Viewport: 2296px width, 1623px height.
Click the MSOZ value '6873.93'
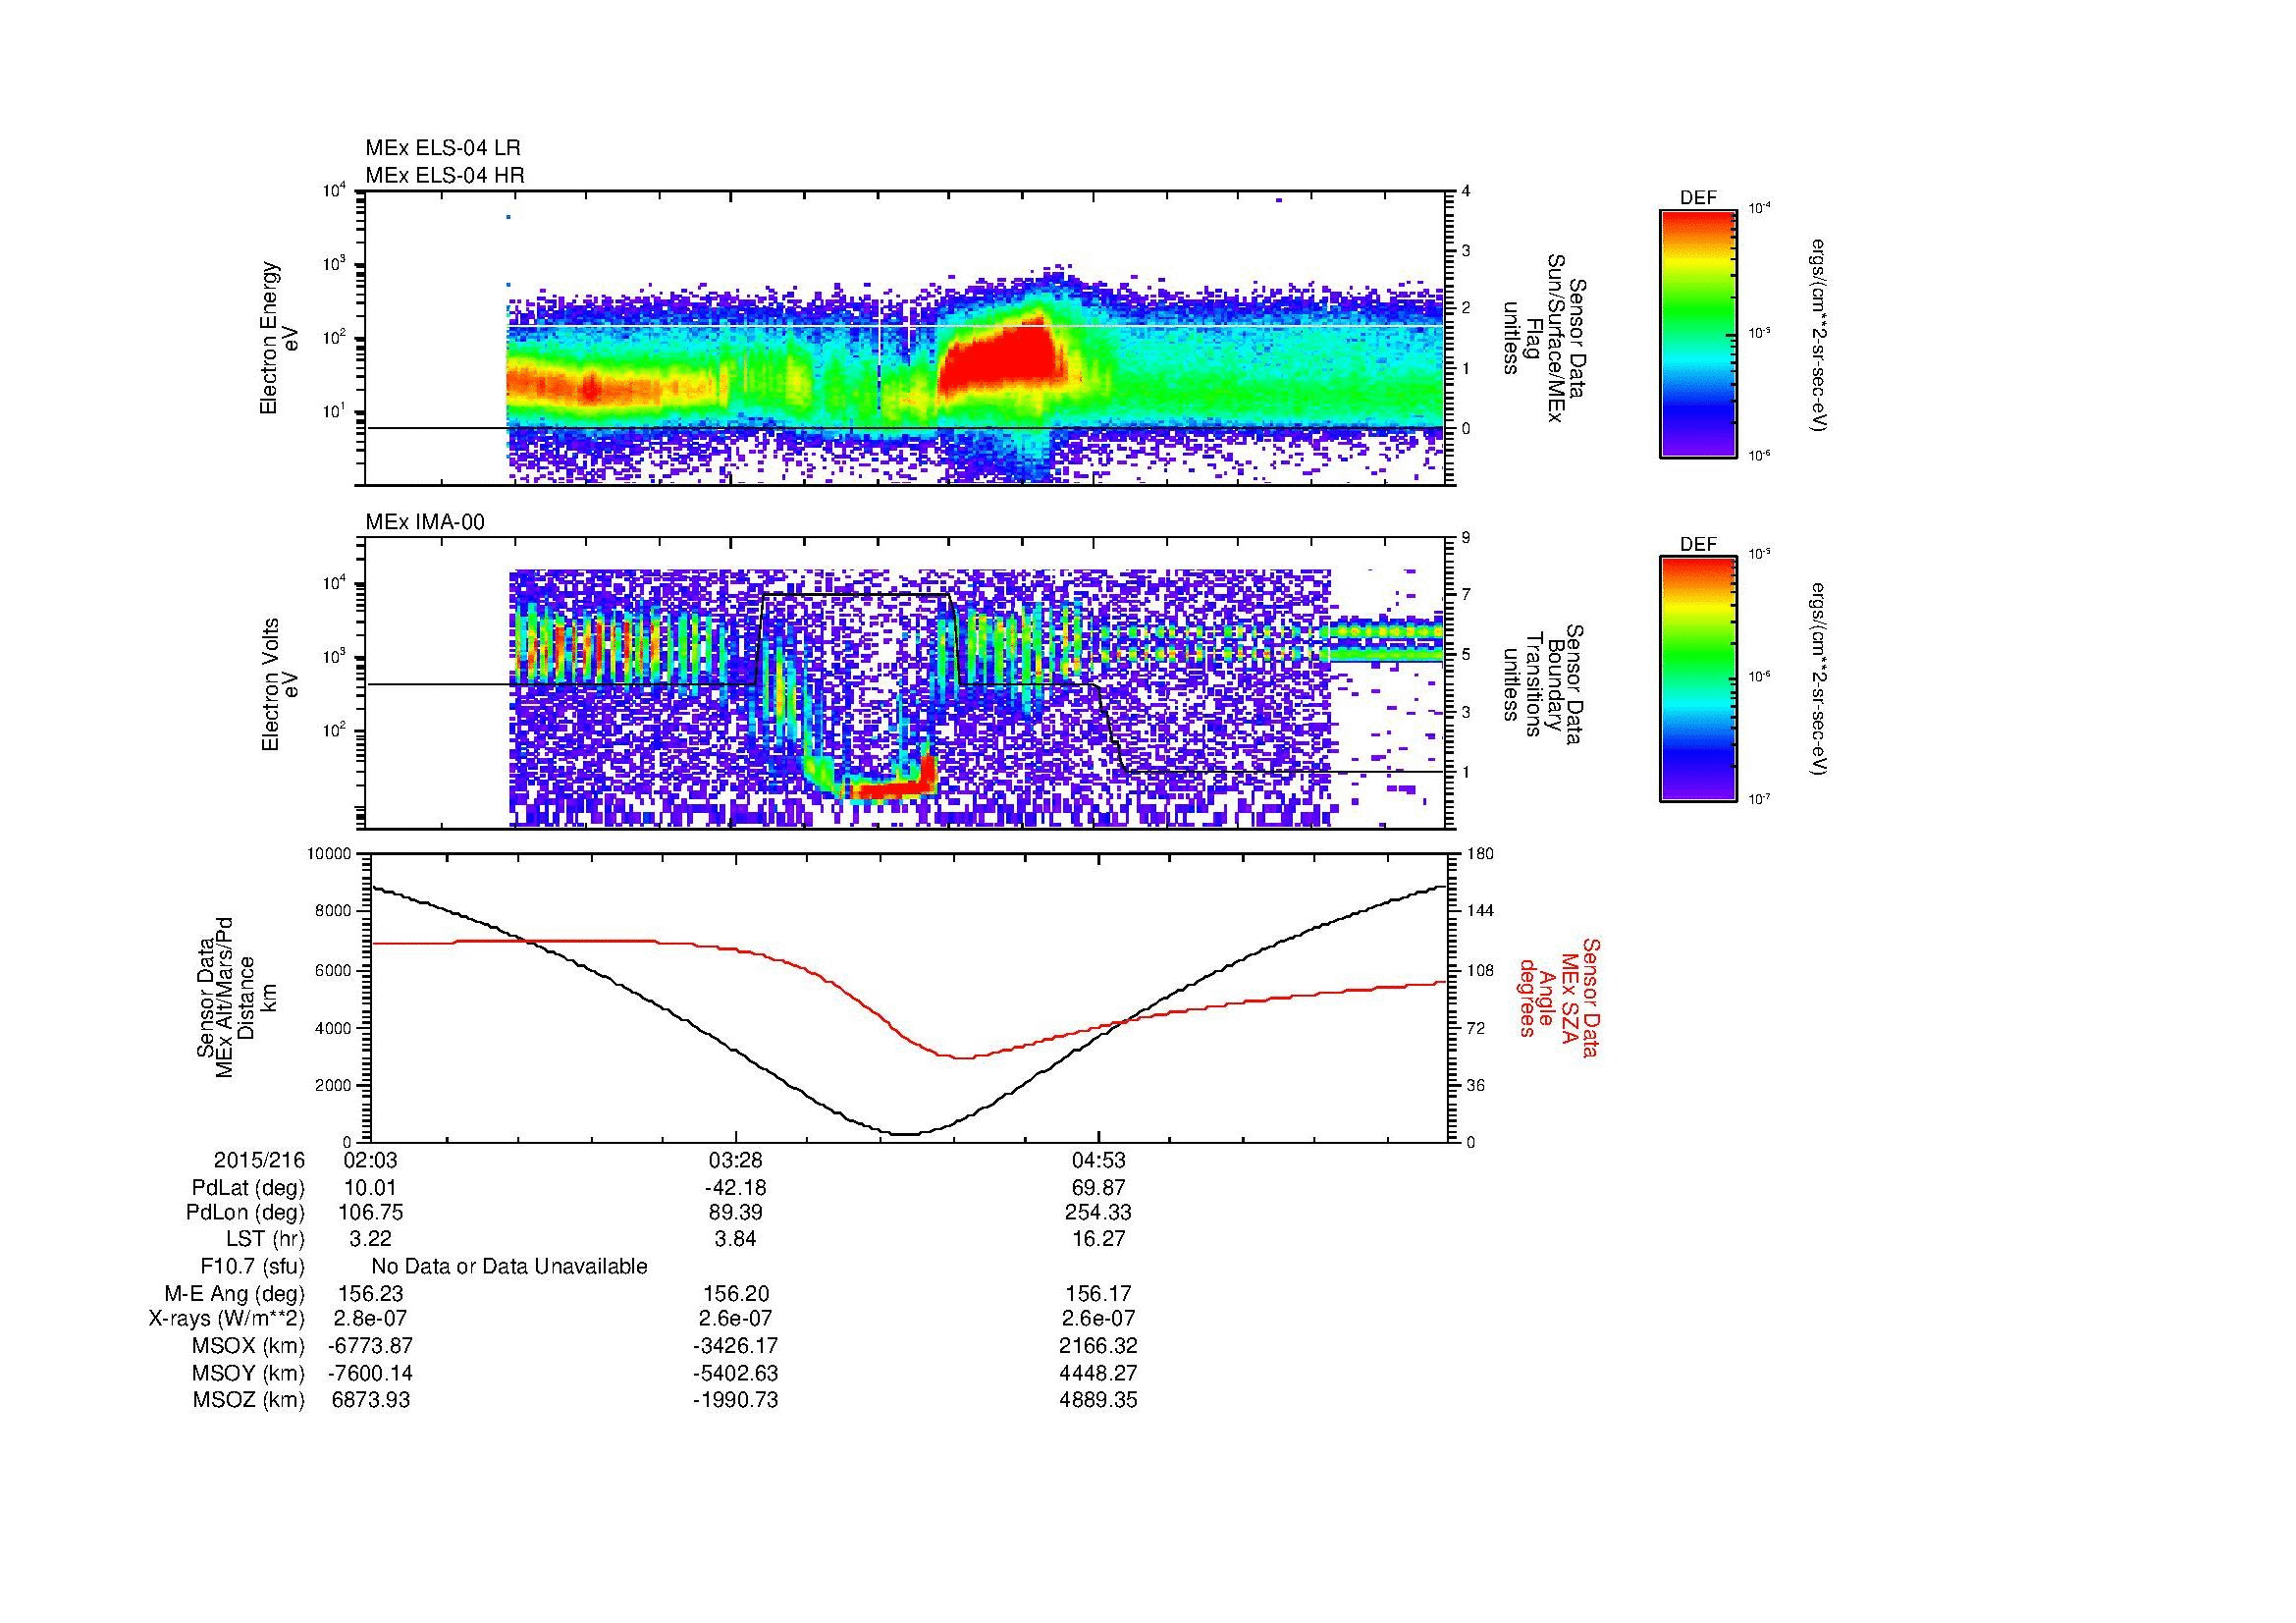point(370,1400)
